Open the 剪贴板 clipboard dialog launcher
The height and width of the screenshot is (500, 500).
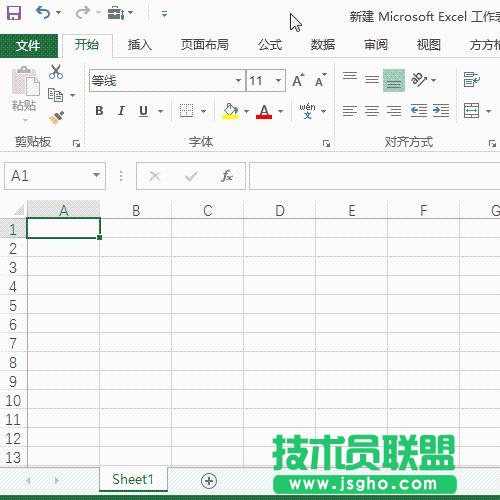click(77, 143)
